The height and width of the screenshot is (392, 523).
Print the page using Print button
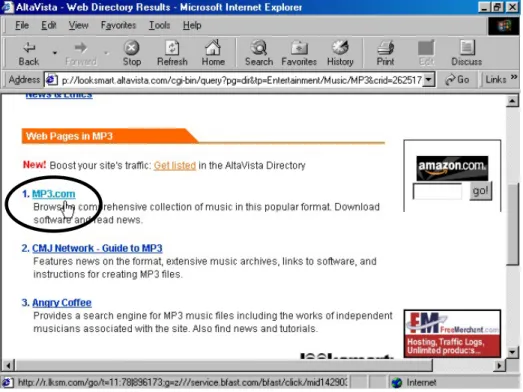[x=385, y=53]
